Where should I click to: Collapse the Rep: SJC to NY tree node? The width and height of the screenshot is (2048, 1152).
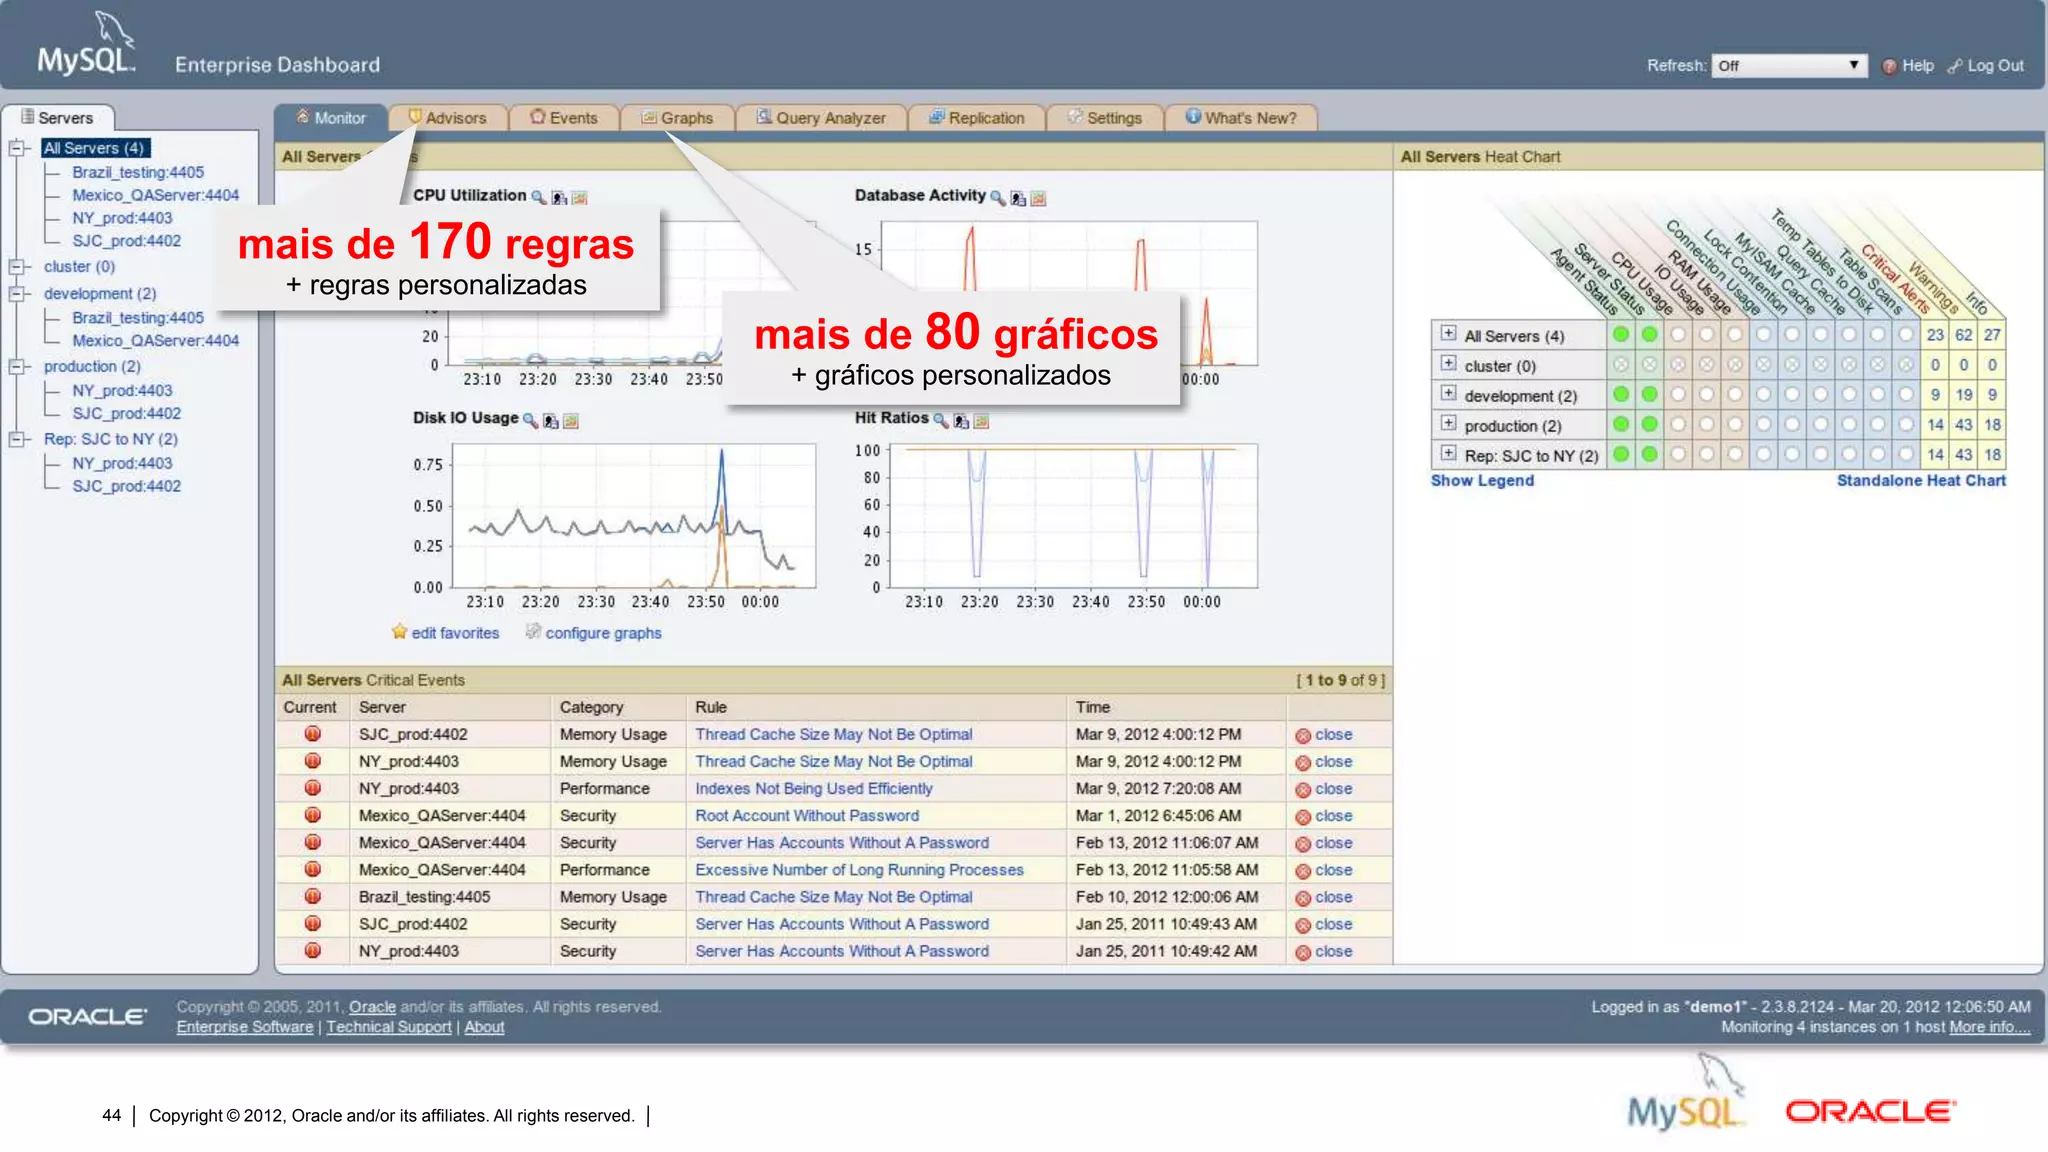[x=16, y=439]
